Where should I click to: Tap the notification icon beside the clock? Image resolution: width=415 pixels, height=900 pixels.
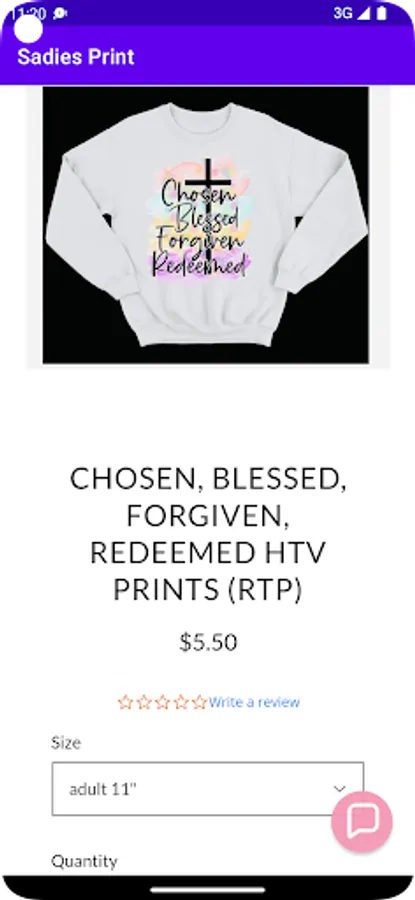(x=60, y=13)
